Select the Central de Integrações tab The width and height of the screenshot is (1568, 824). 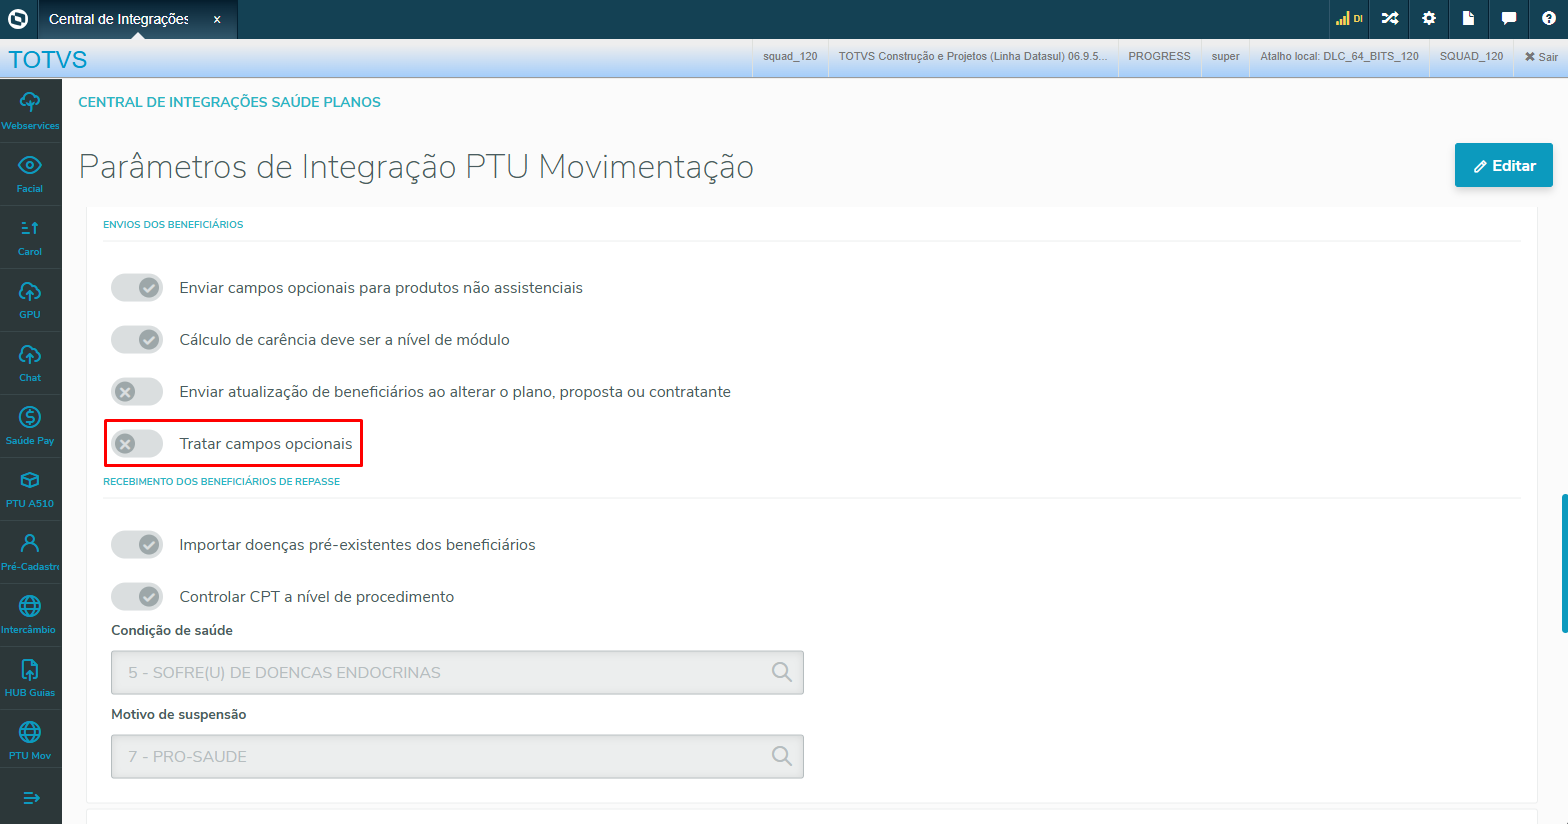tap(119, 19)
